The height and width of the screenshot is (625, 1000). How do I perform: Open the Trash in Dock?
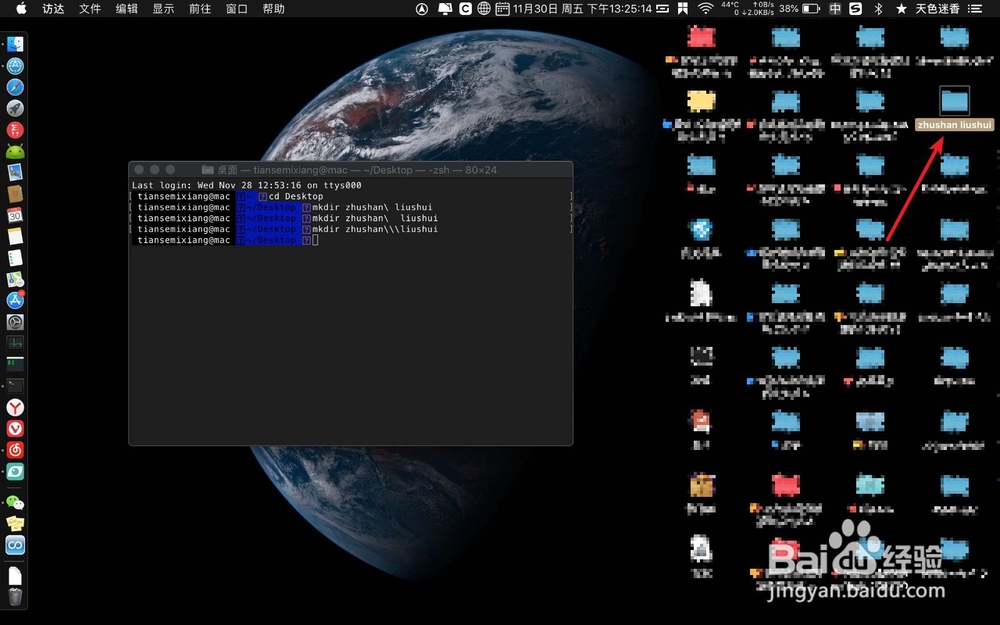[x=15, y=597]
